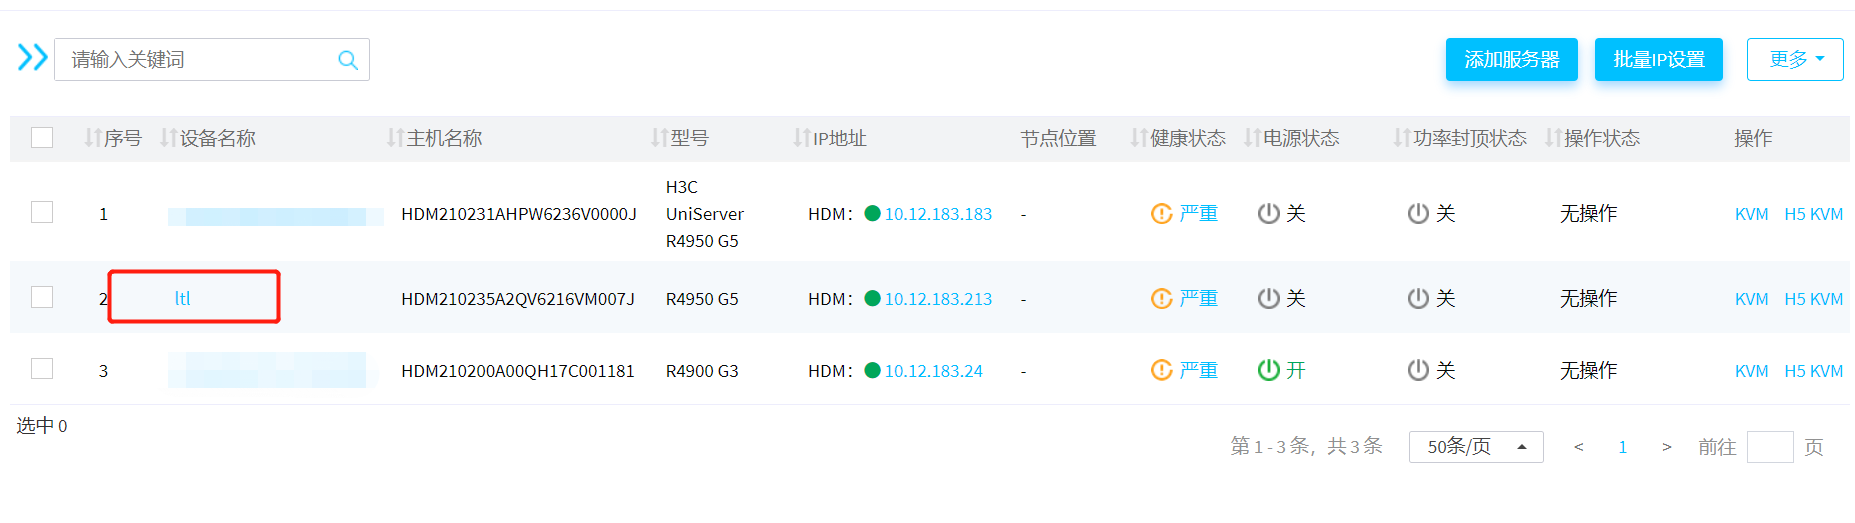The width and height of the screenshot is (1855, 523).
Task: Select the checkbox for row 3
Action: coord(42,369)
